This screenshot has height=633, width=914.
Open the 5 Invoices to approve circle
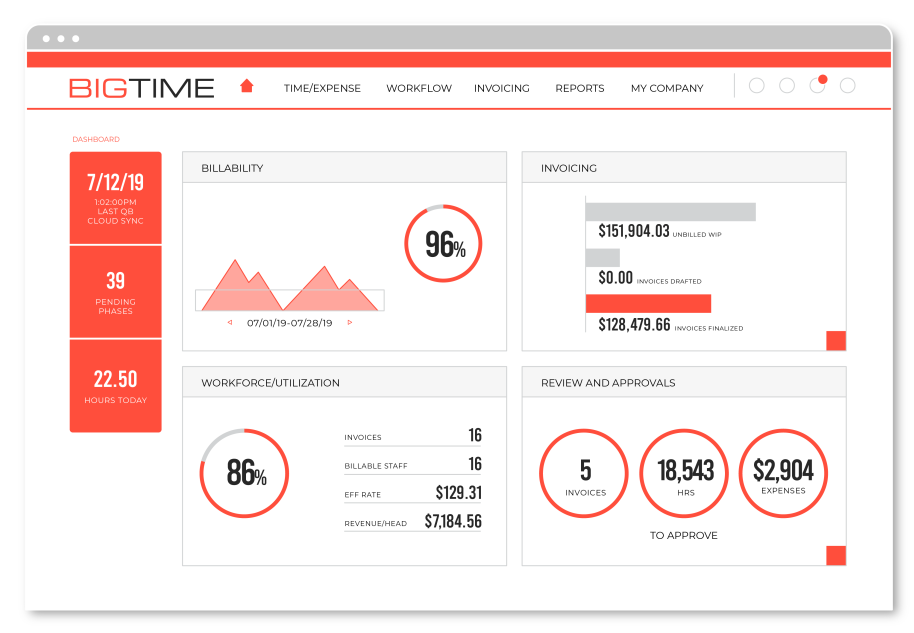click(x=584, y=473)
